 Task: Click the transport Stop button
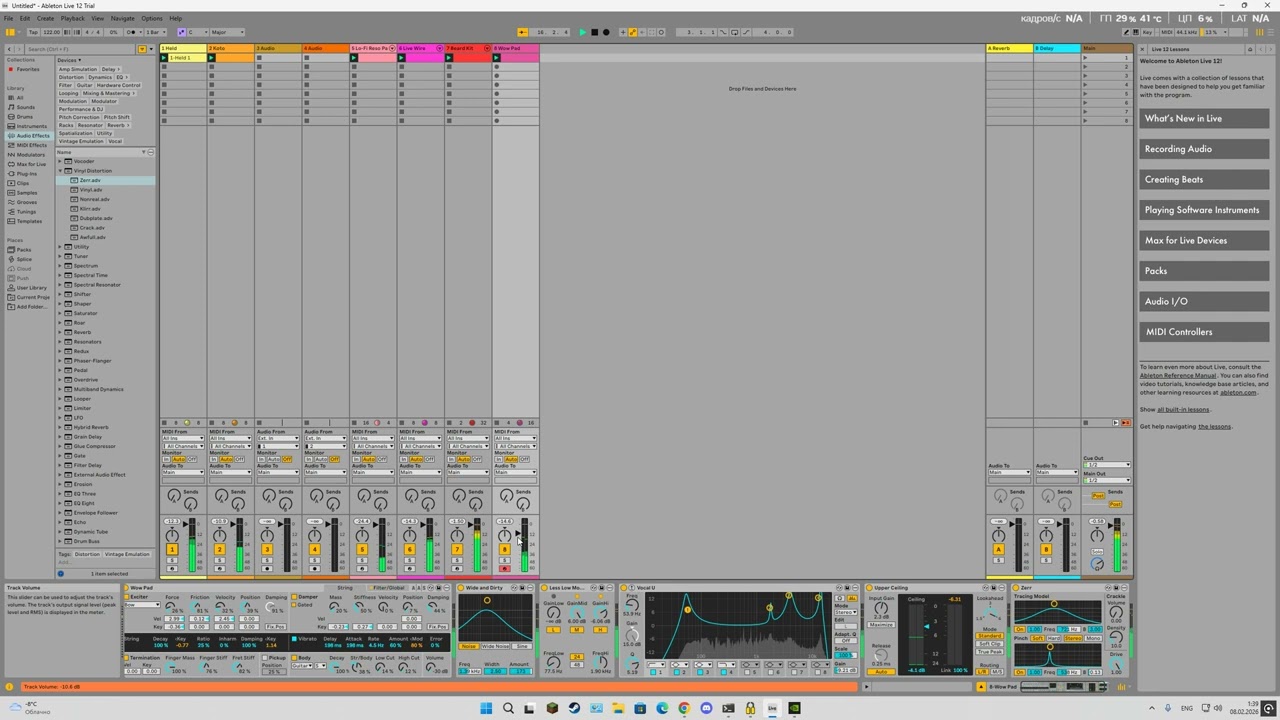[x=594, y=32]
